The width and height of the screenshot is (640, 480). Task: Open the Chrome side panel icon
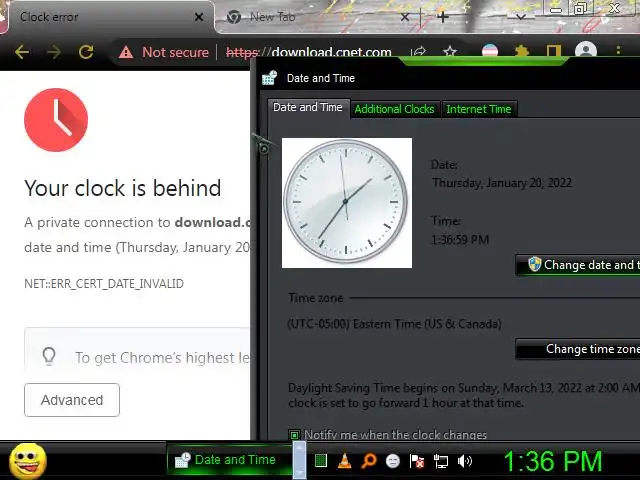553,51
